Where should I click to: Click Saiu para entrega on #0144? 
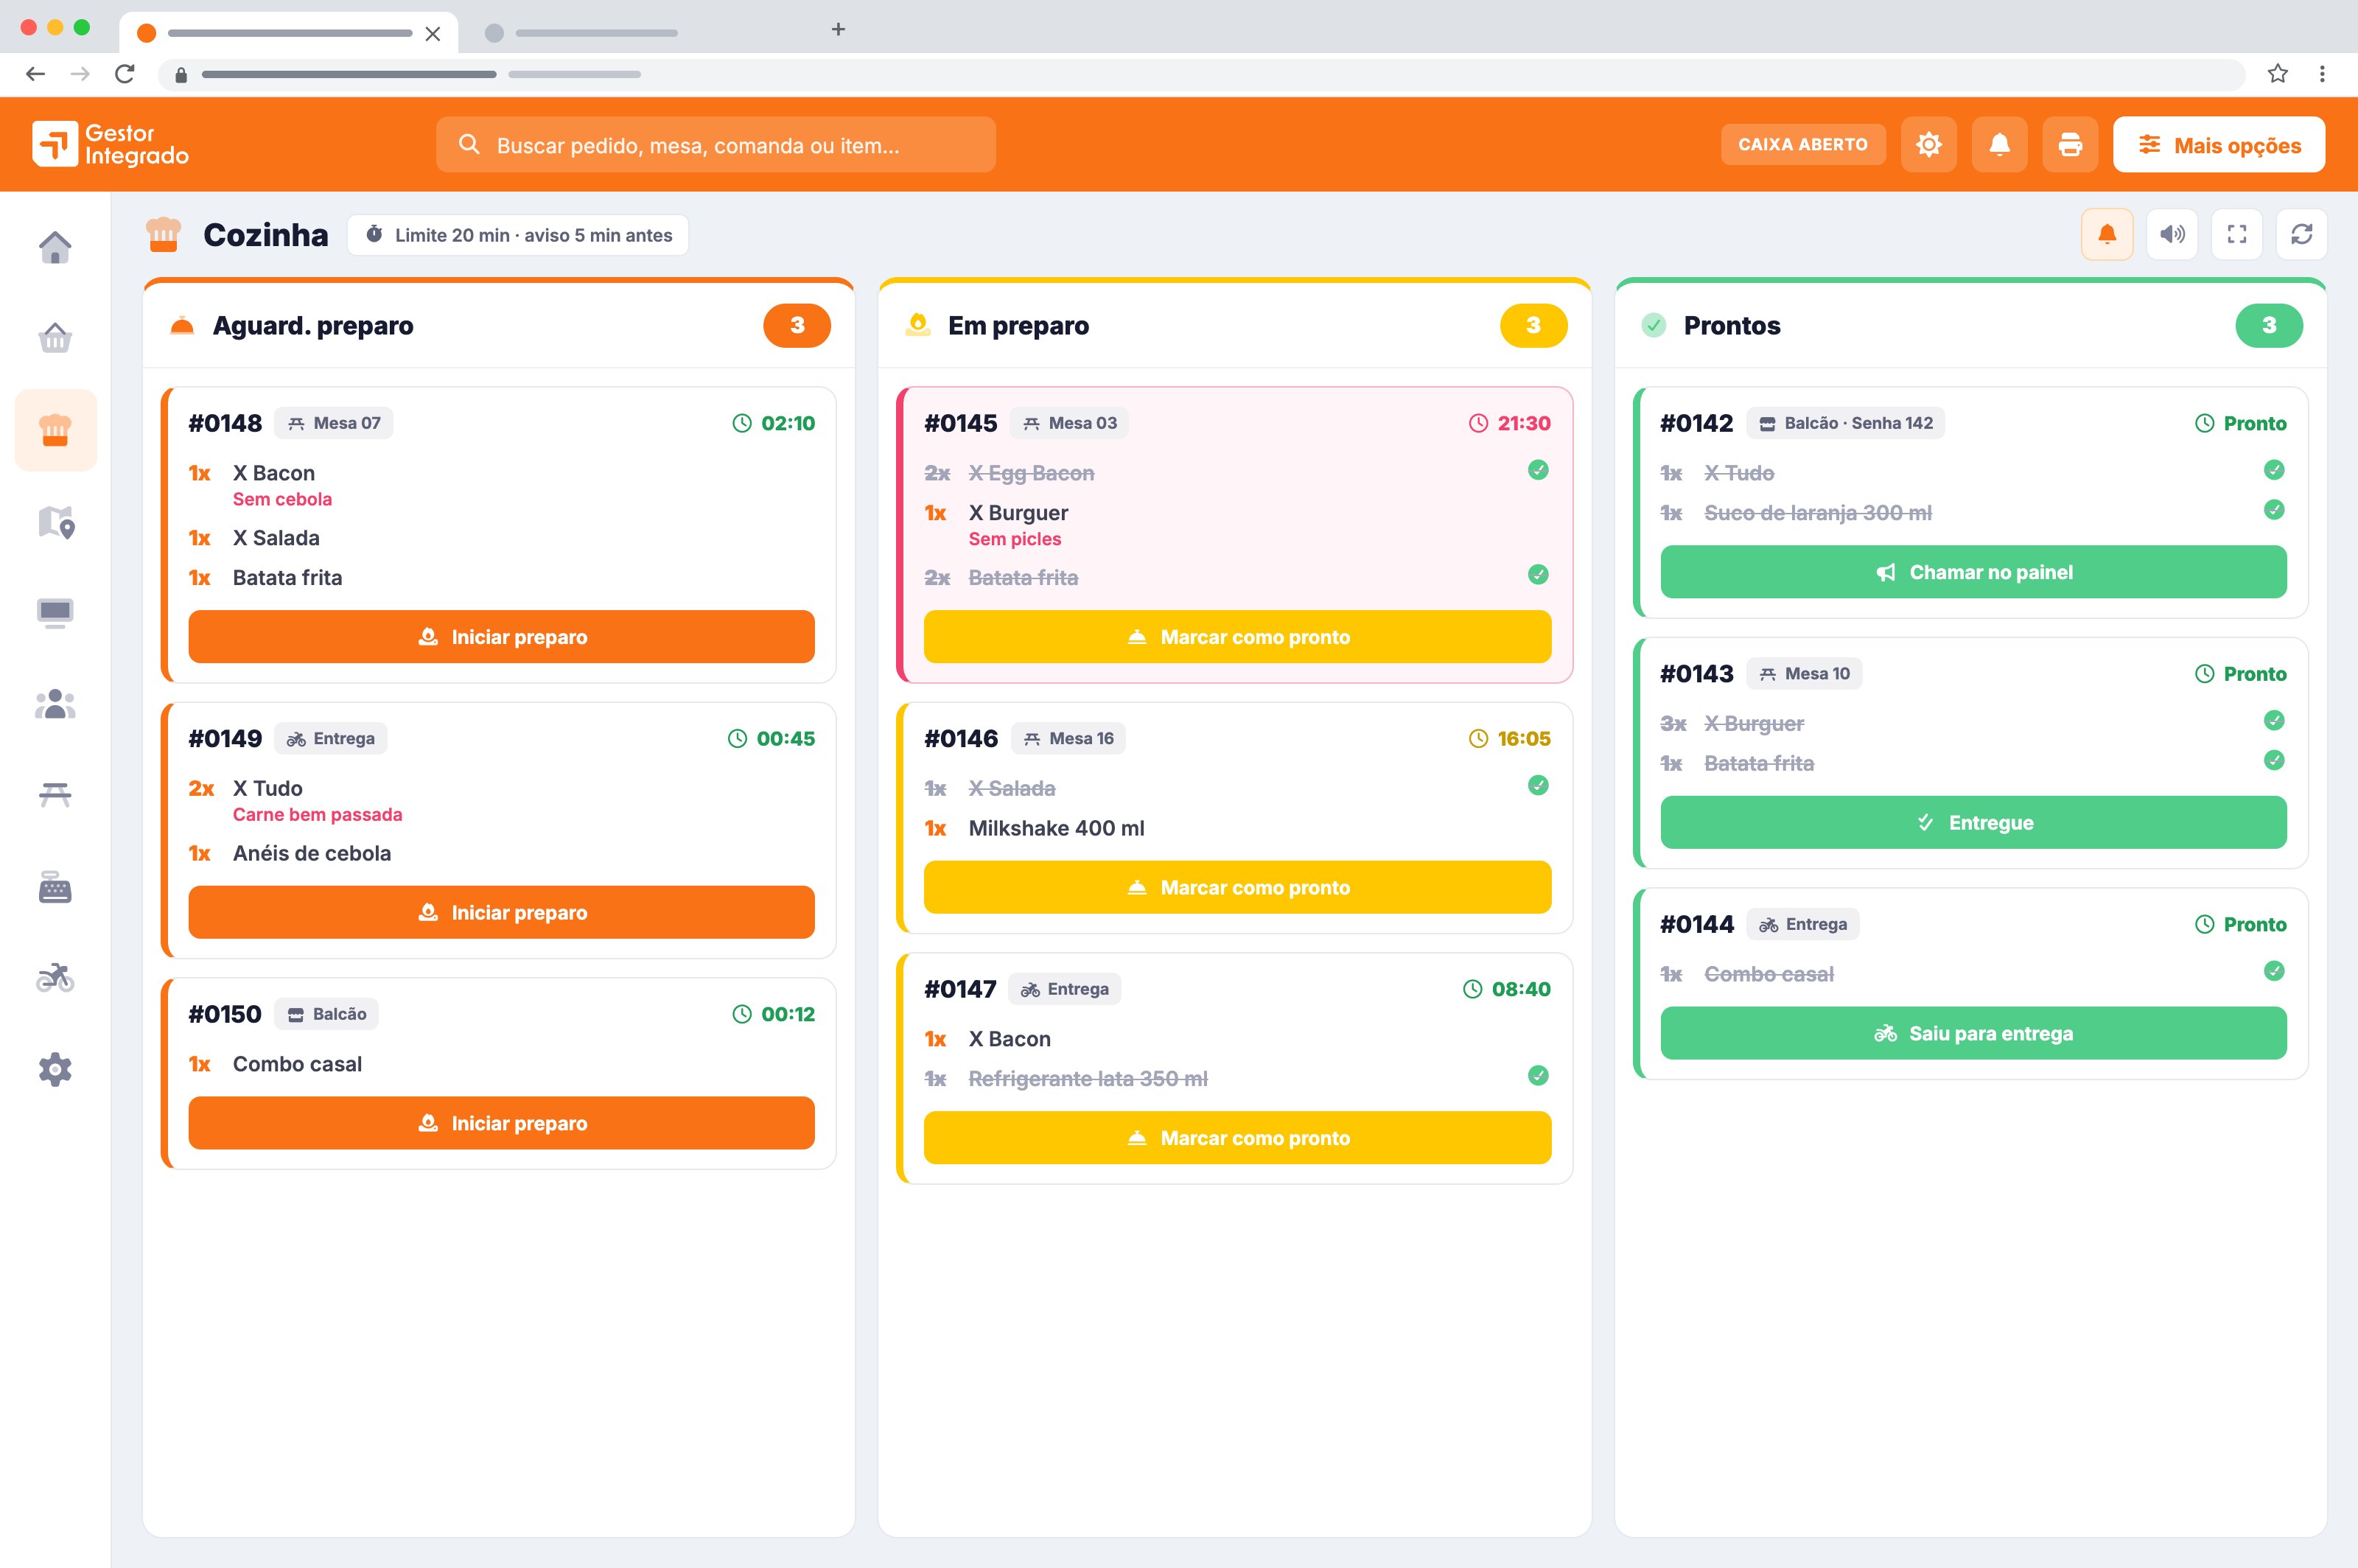pos(1973,1033)
